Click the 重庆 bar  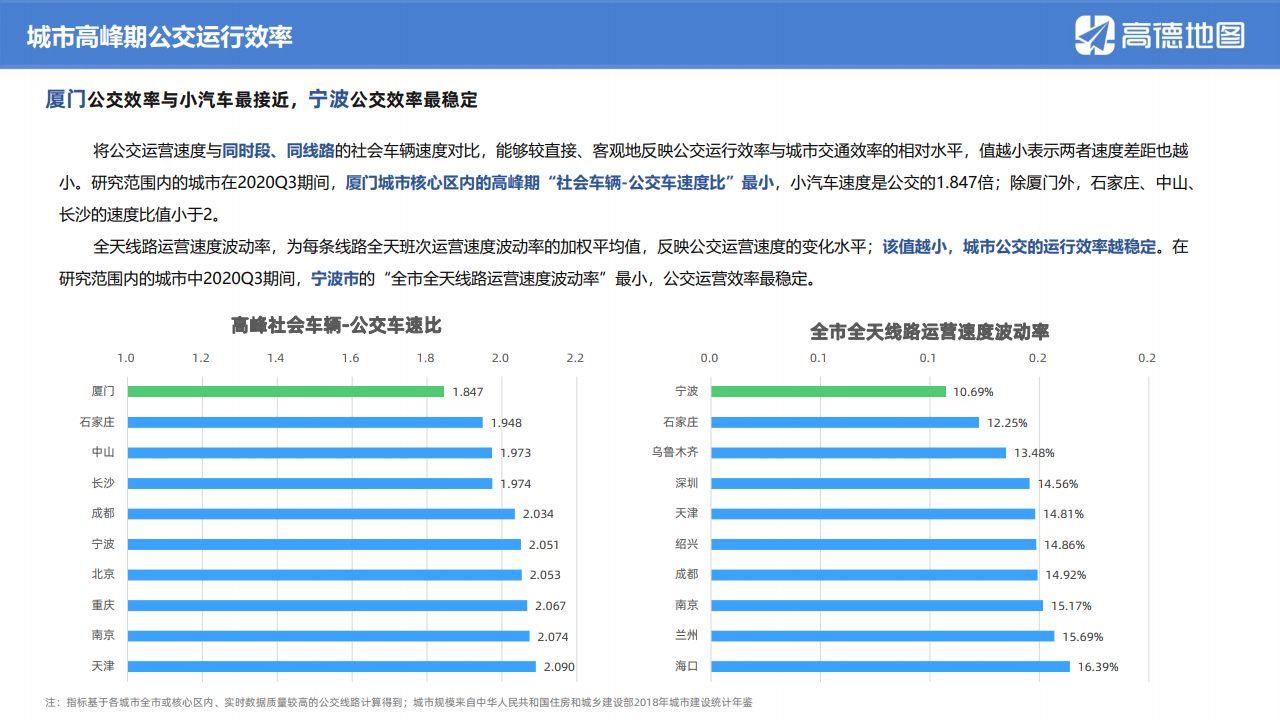327,605
